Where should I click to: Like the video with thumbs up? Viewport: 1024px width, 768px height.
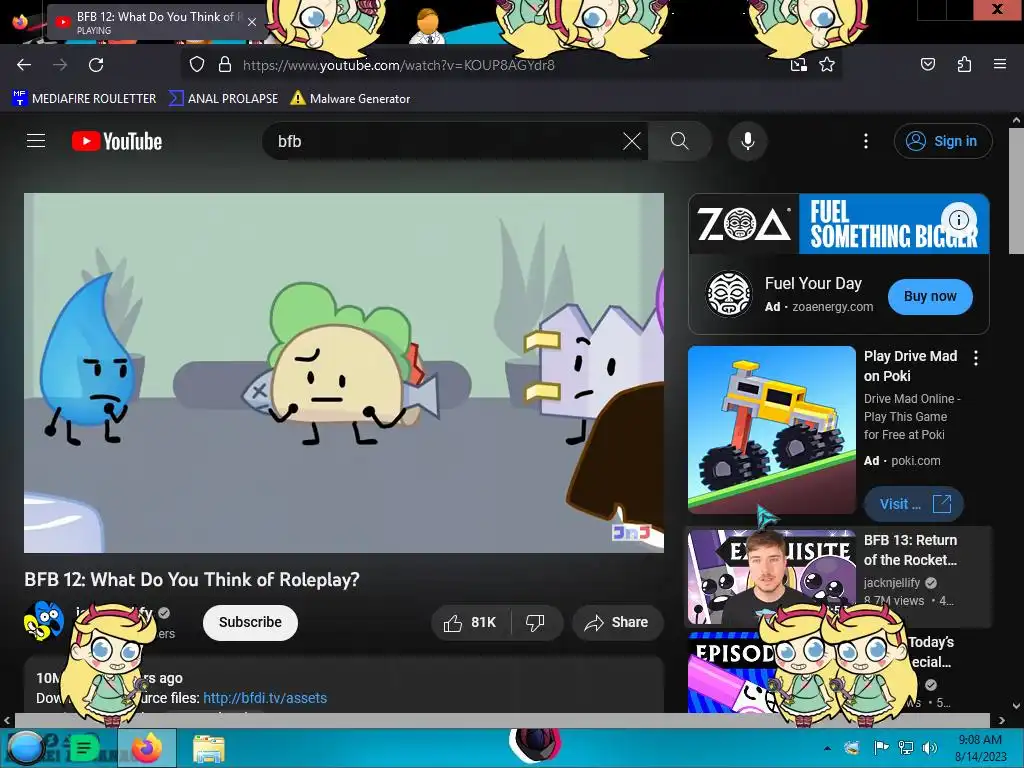[471, 622]
